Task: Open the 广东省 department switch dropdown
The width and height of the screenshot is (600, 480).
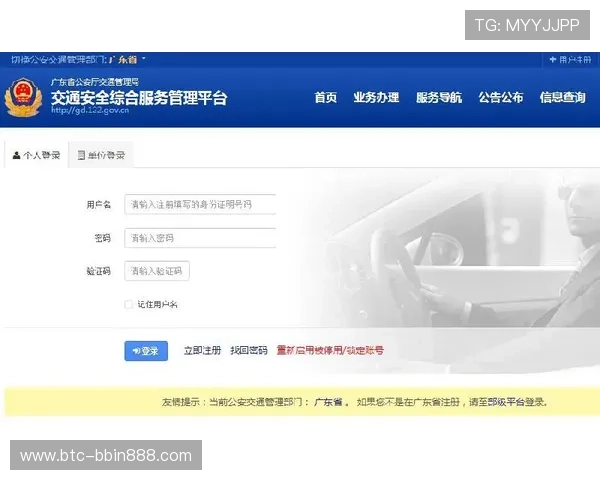Action: [127, 60]
